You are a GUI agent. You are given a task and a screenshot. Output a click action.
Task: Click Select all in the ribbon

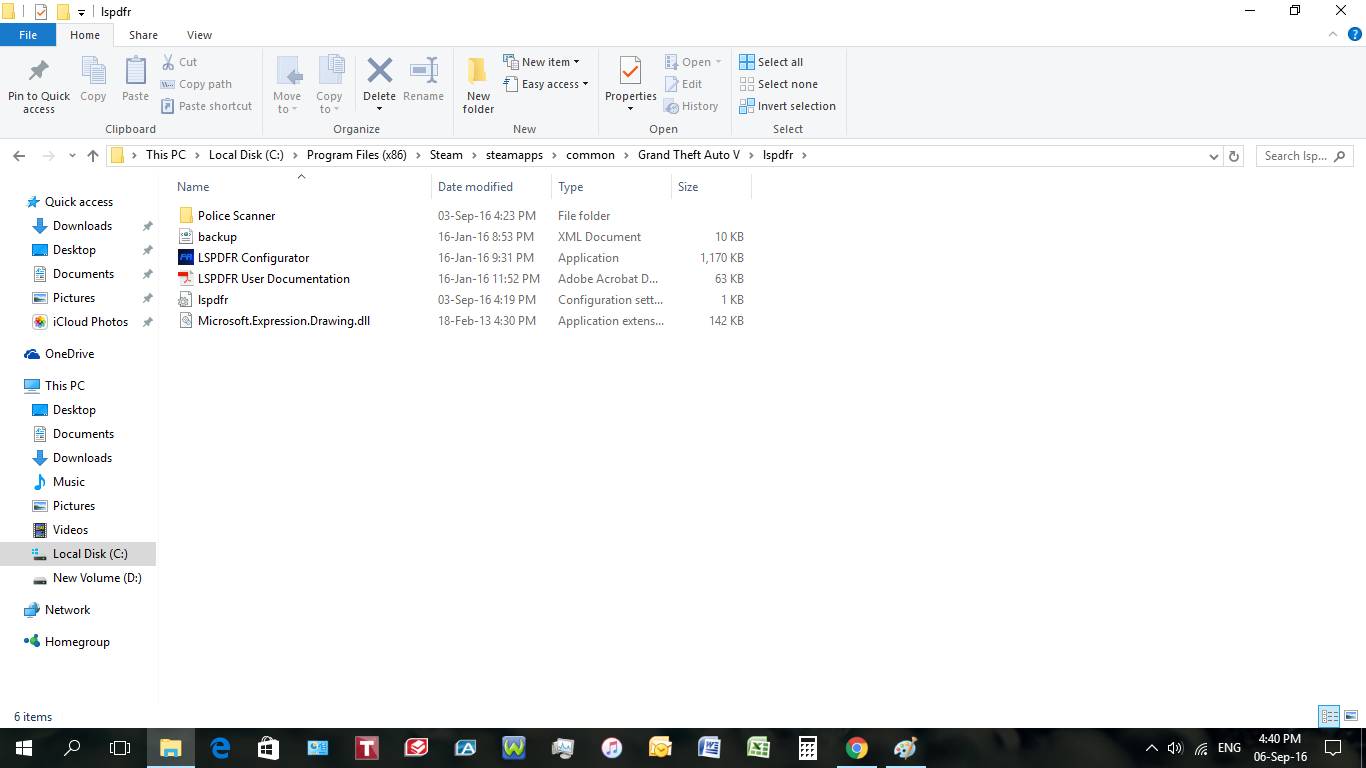(x=771, y=62)
